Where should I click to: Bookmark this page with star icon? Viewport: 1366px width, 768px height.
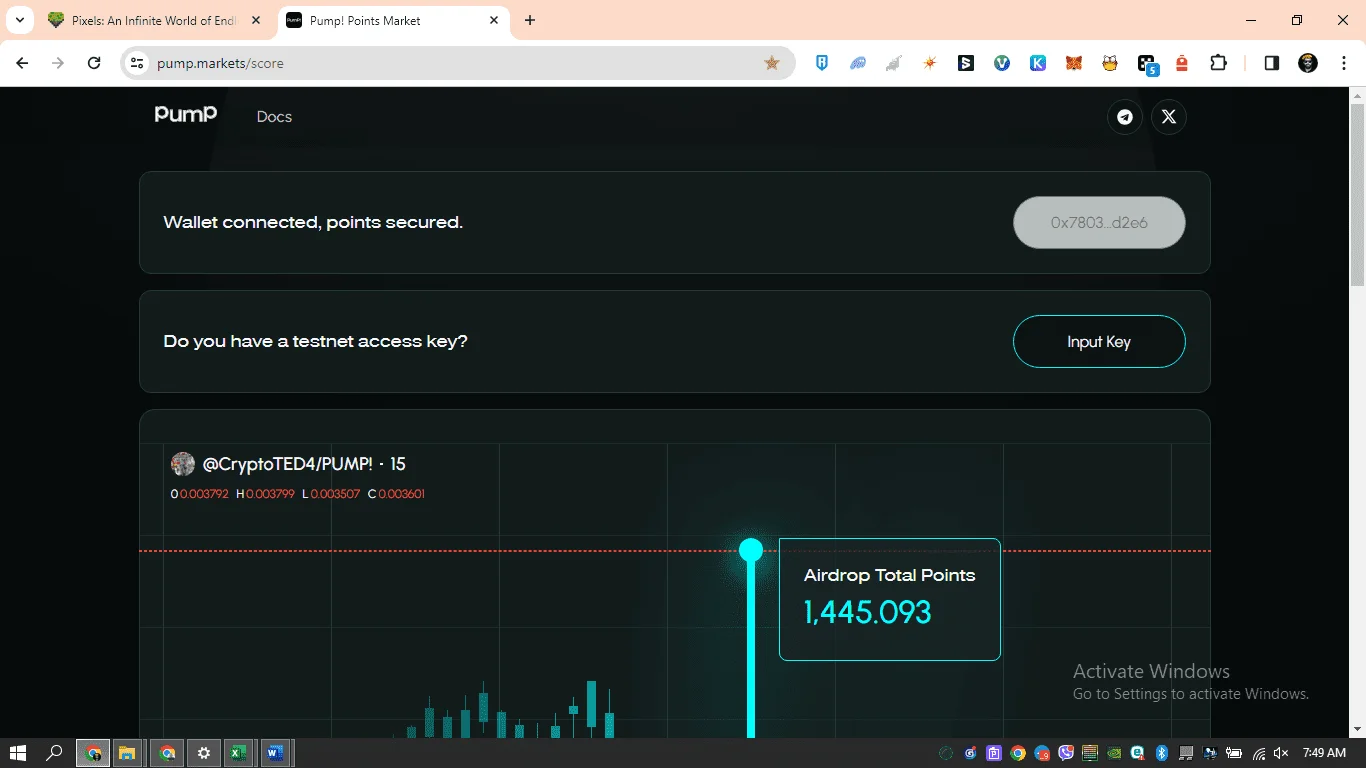(x=772, y=63)
